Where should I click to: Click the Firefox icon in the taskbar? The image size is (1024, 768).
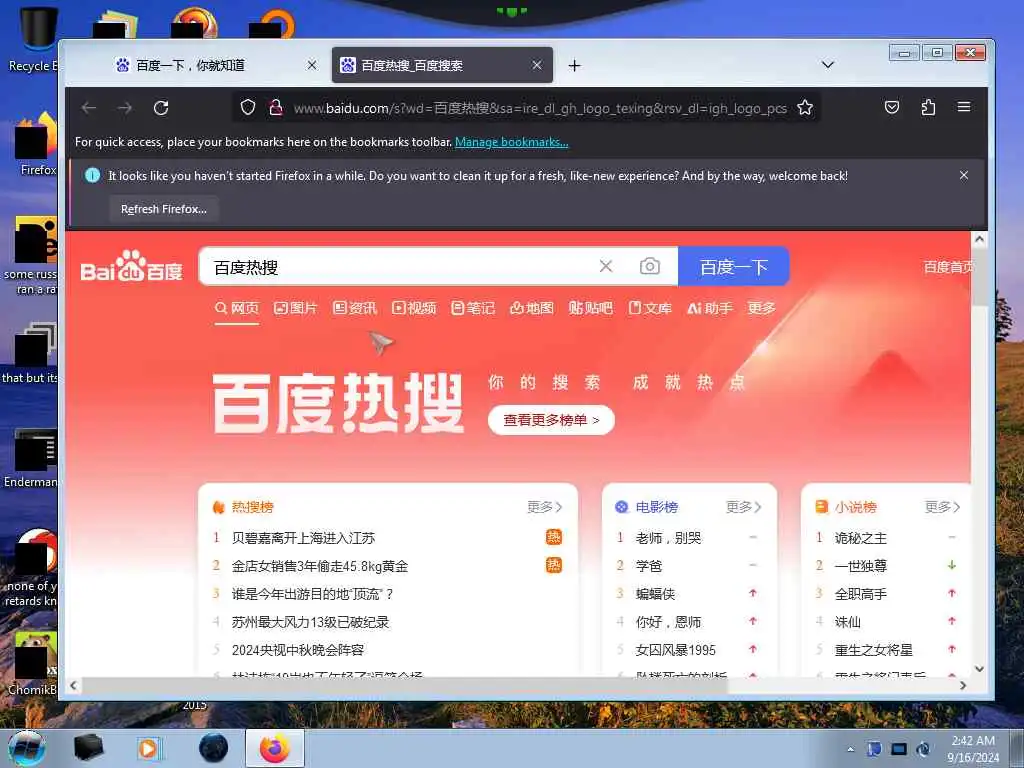click(x=274, y=748)
